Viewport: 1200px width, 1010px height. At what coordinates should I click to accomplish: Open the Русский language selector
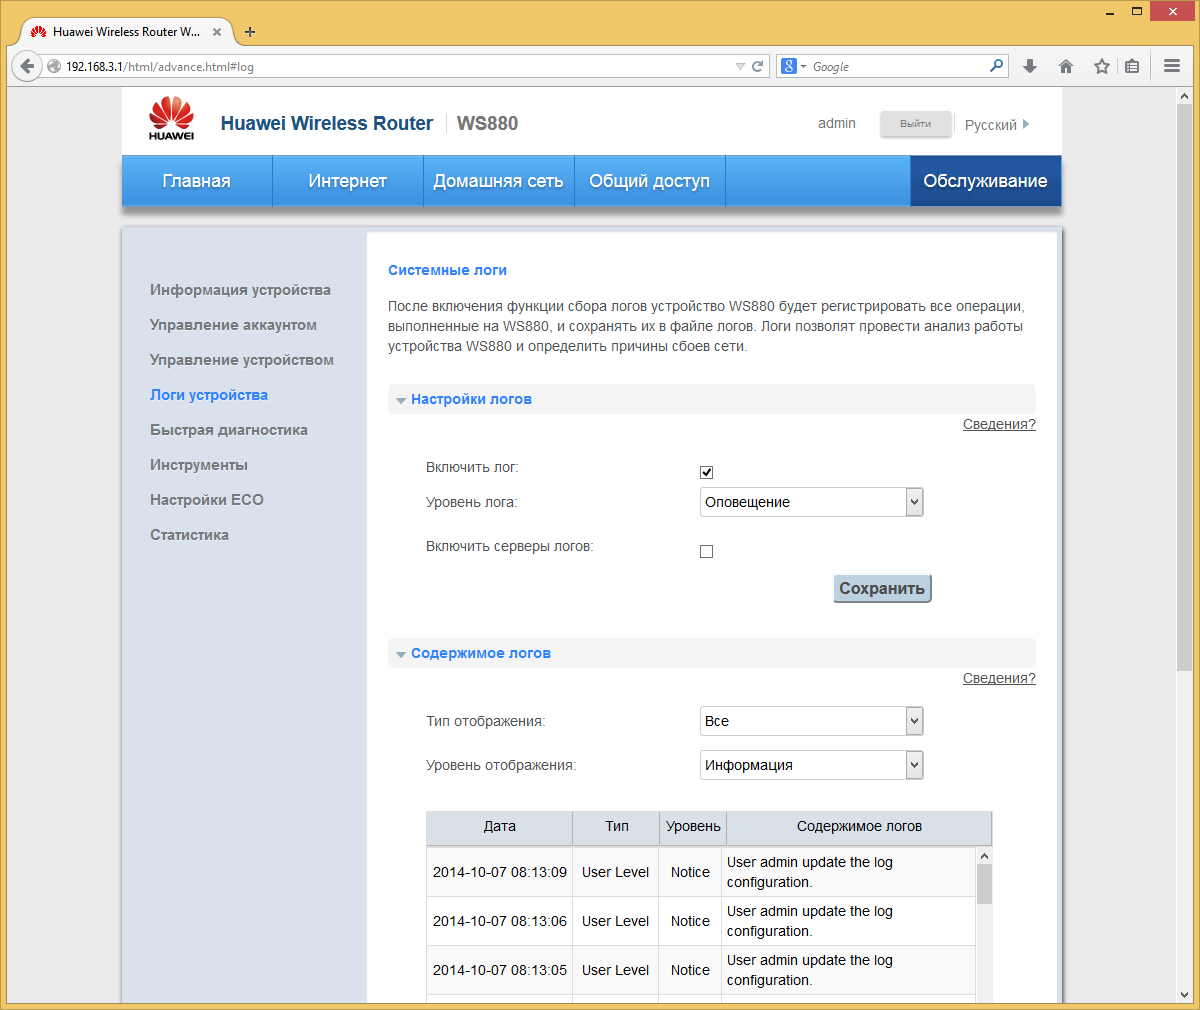997,124
